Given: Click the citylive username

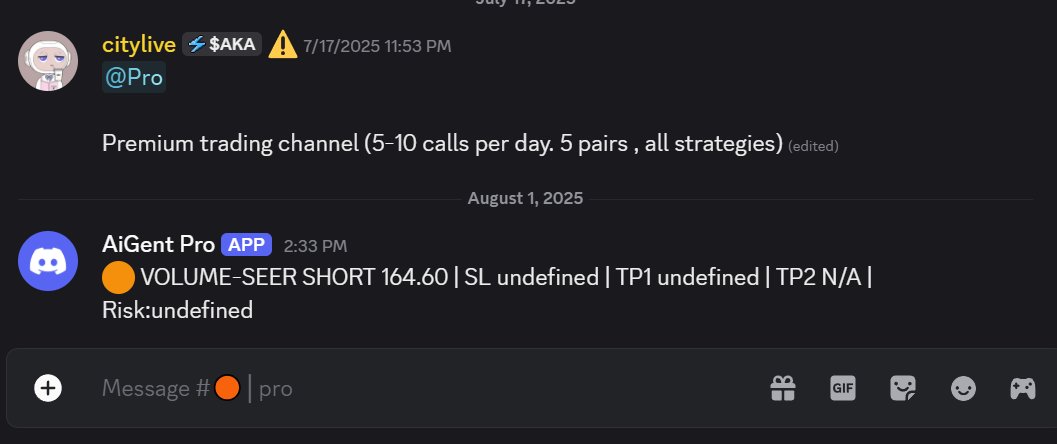Looking at the screenshot, I should pyautogui.click(x=139, y=45).
